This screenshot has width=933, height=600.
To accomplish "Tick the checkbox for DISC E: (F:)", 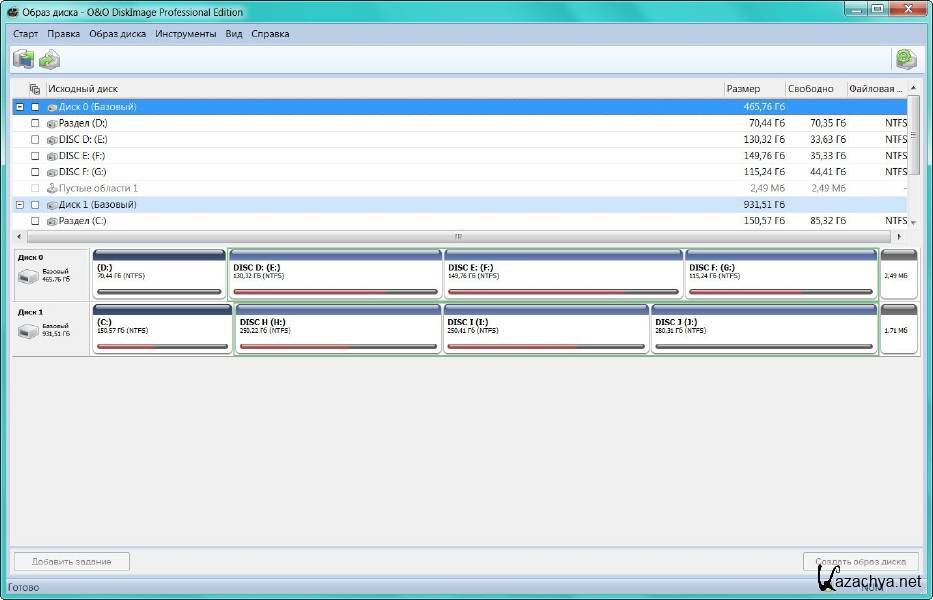I will [35, 156].
